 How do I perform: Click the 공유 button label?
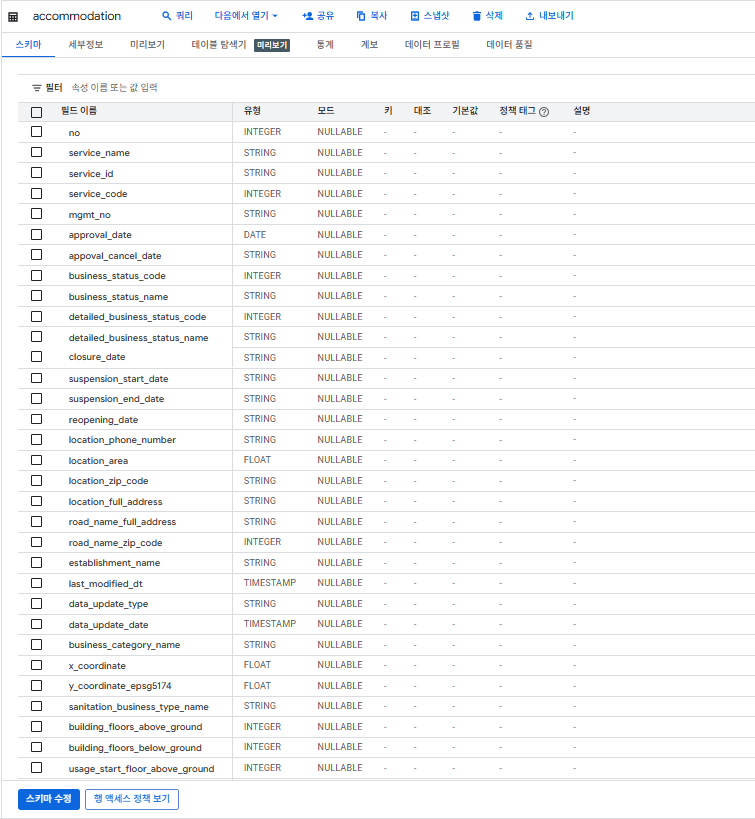(325, 16)
